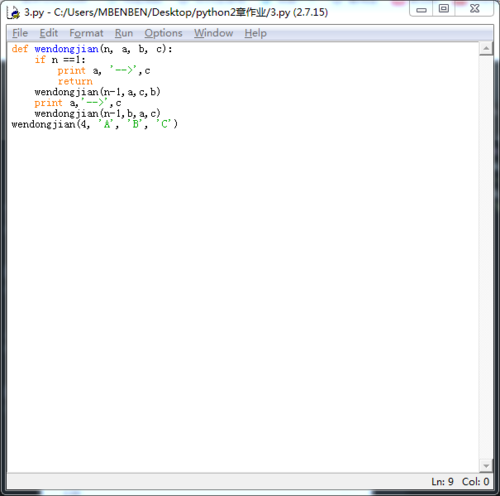Maximize the IDLE editor window
Image resolution: width=500 pixels, height=496 pixels.
[x=444, y=9]
